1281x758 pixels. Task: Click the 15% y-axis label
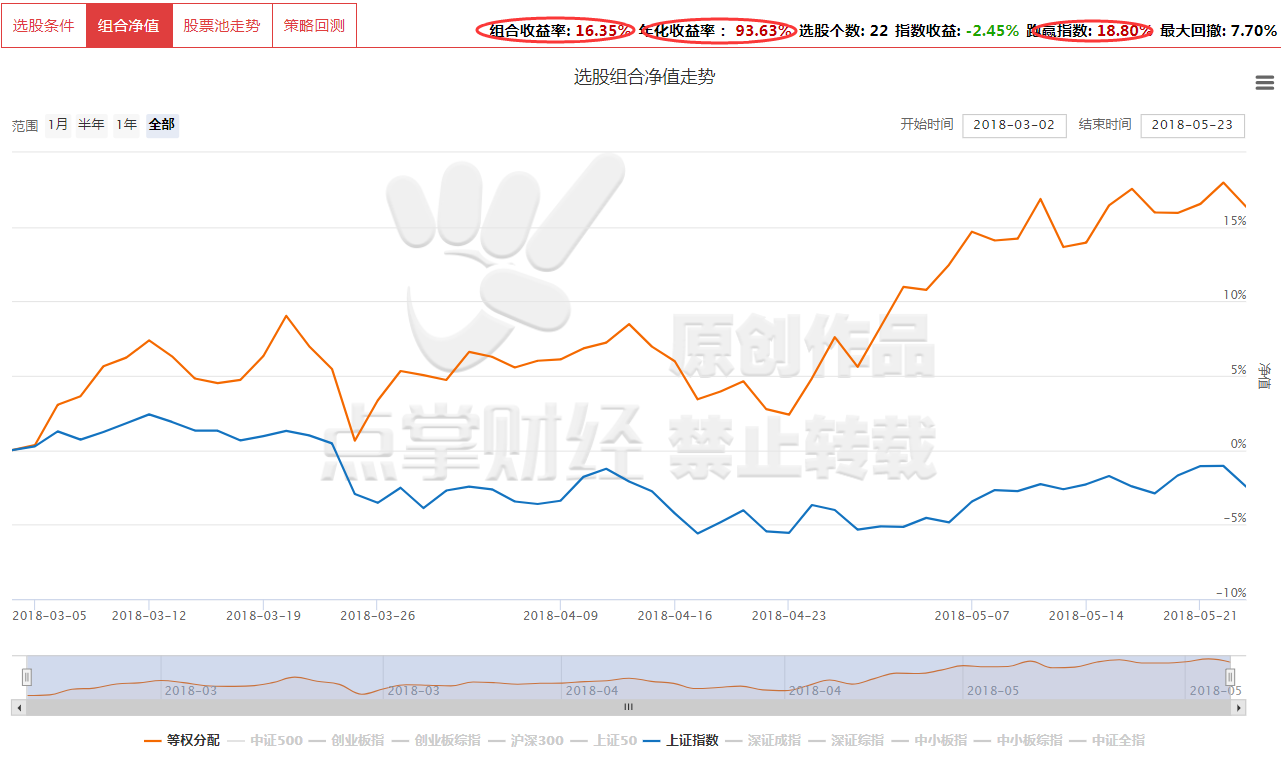click(x=1234, y=221)
